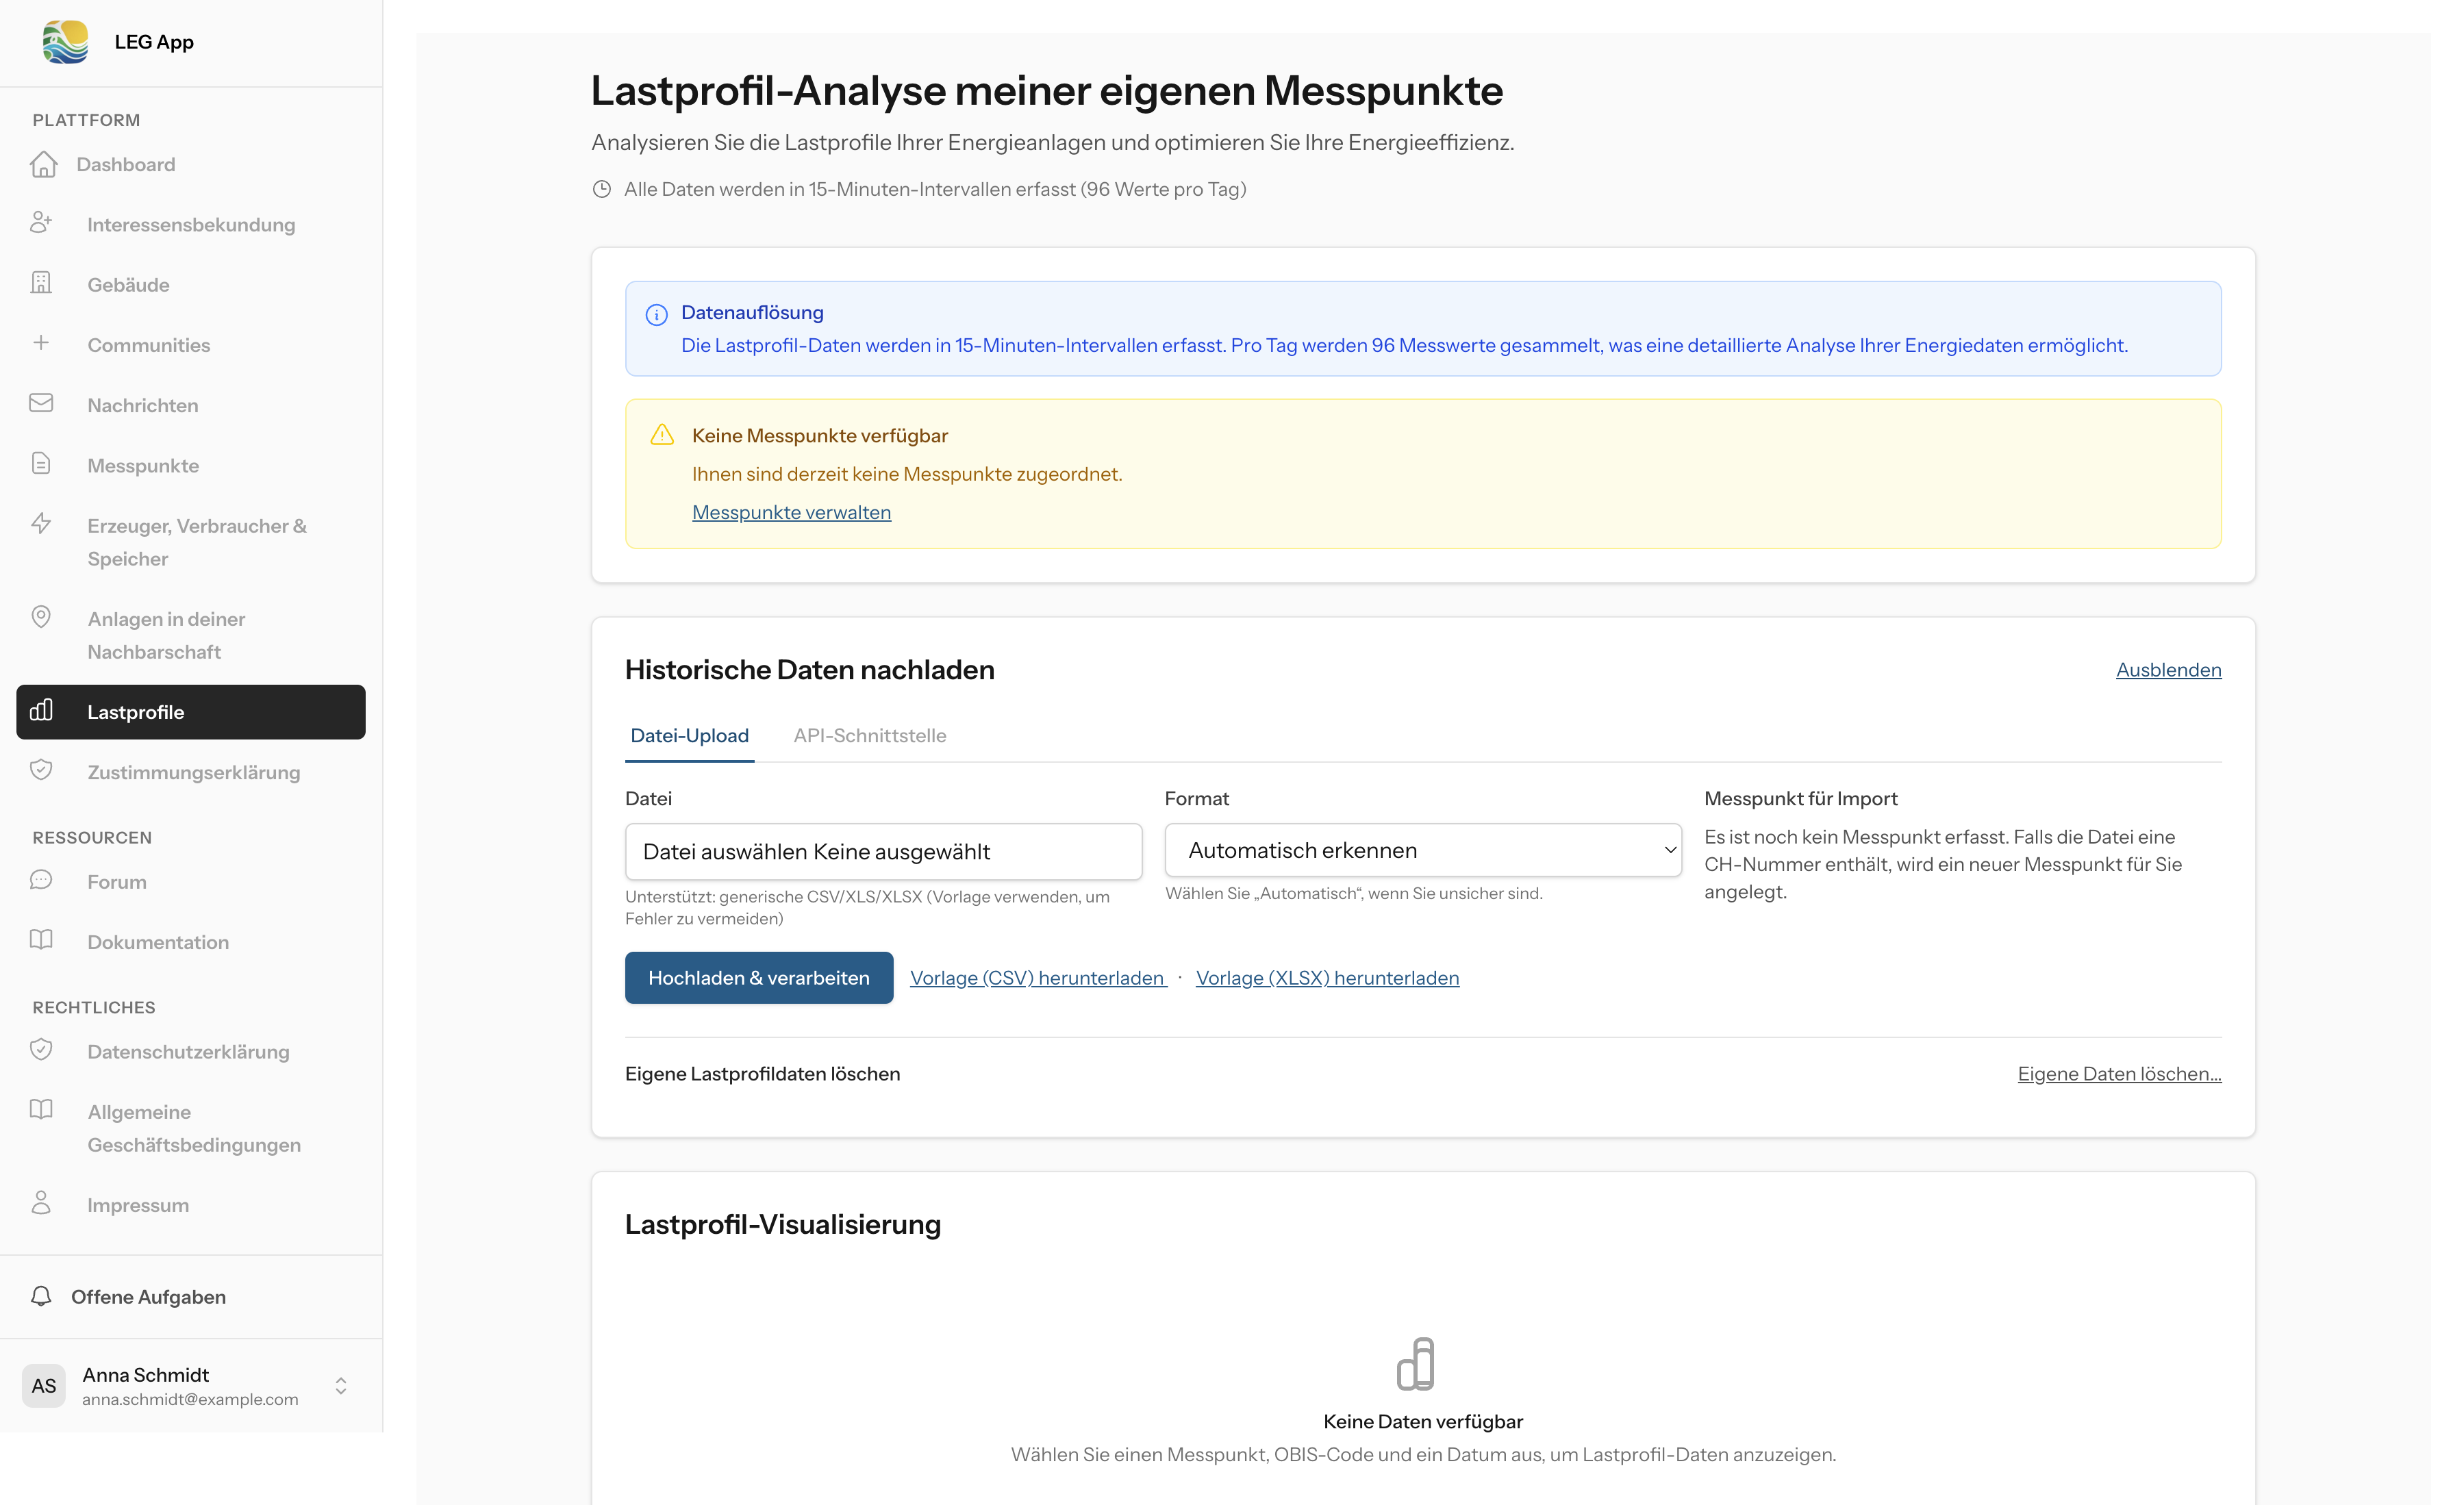2464x1505 pixels.
Task: Click the Communities plus icon
Action: coord(41,343)
